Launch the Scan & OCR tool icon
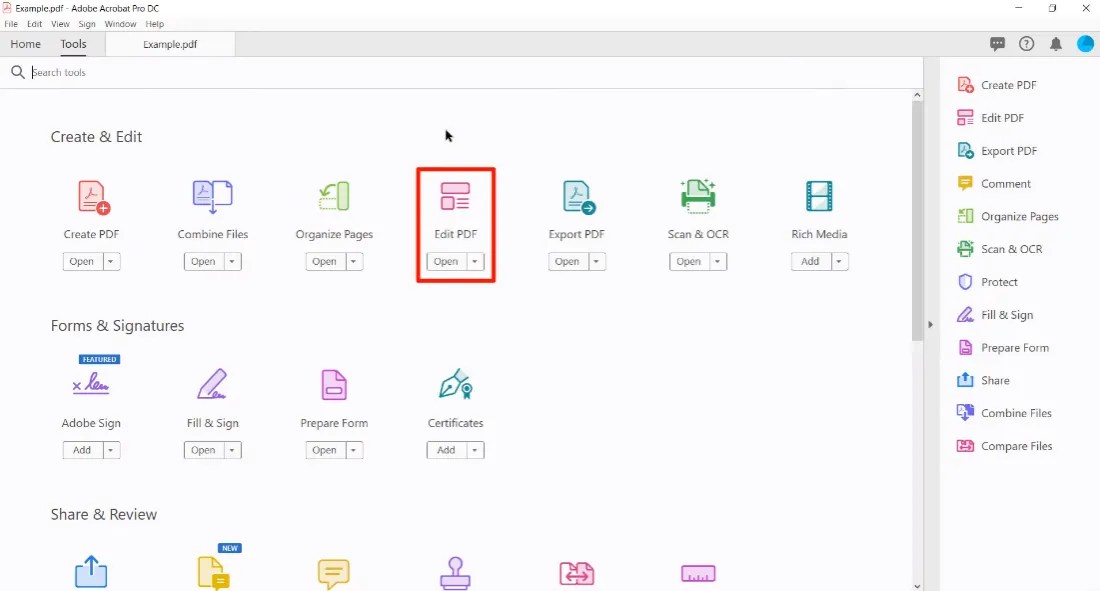The width and height of the screenshot is (1100, 591). [x=697, y=196]
